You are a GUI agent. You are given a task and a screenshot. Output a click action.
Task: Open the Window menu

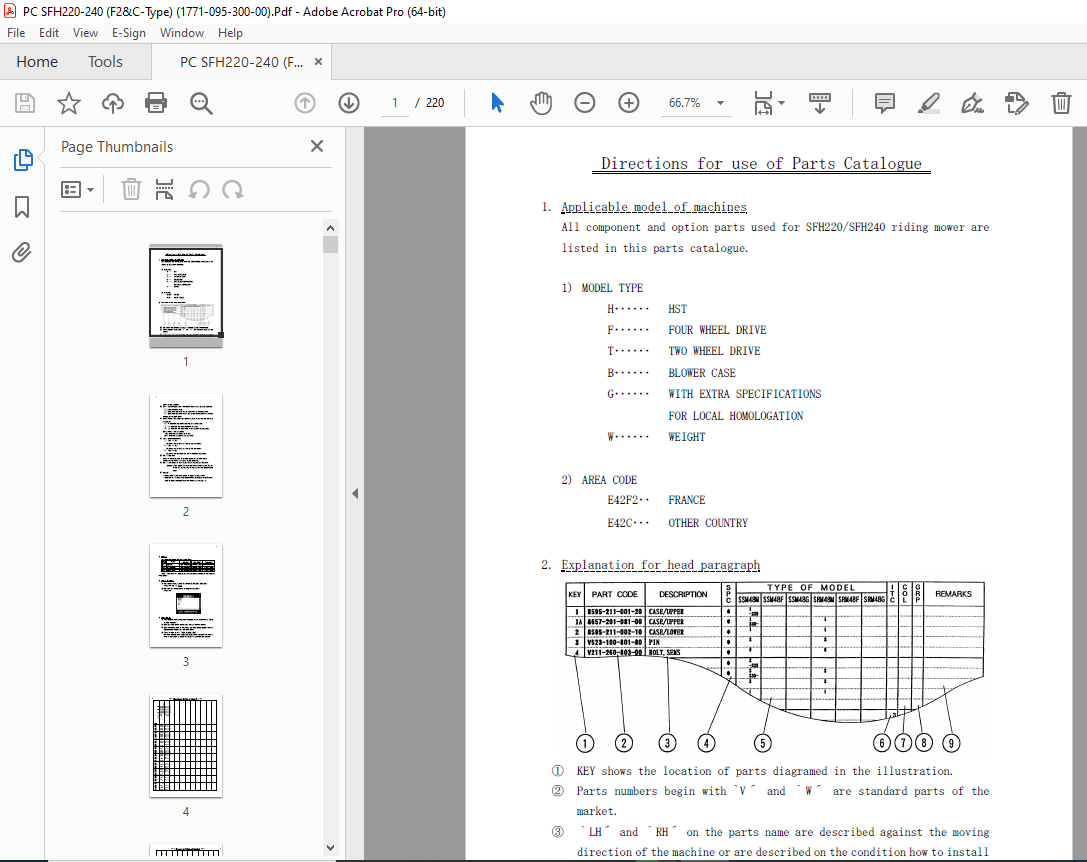[x=182, y=33]
